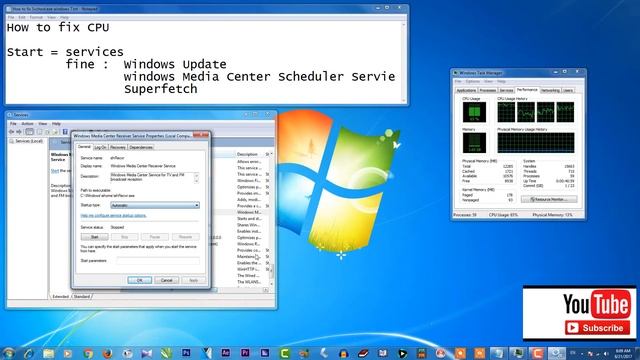Open the Applications tab in Task Manager
Viewport: 640px width, 360px height.
(466, 90)
